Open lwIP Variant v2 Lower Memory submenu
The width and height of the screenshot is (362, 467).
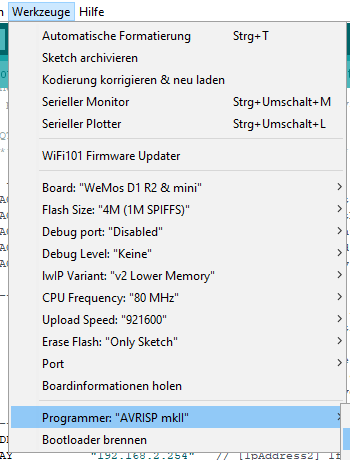177,276
